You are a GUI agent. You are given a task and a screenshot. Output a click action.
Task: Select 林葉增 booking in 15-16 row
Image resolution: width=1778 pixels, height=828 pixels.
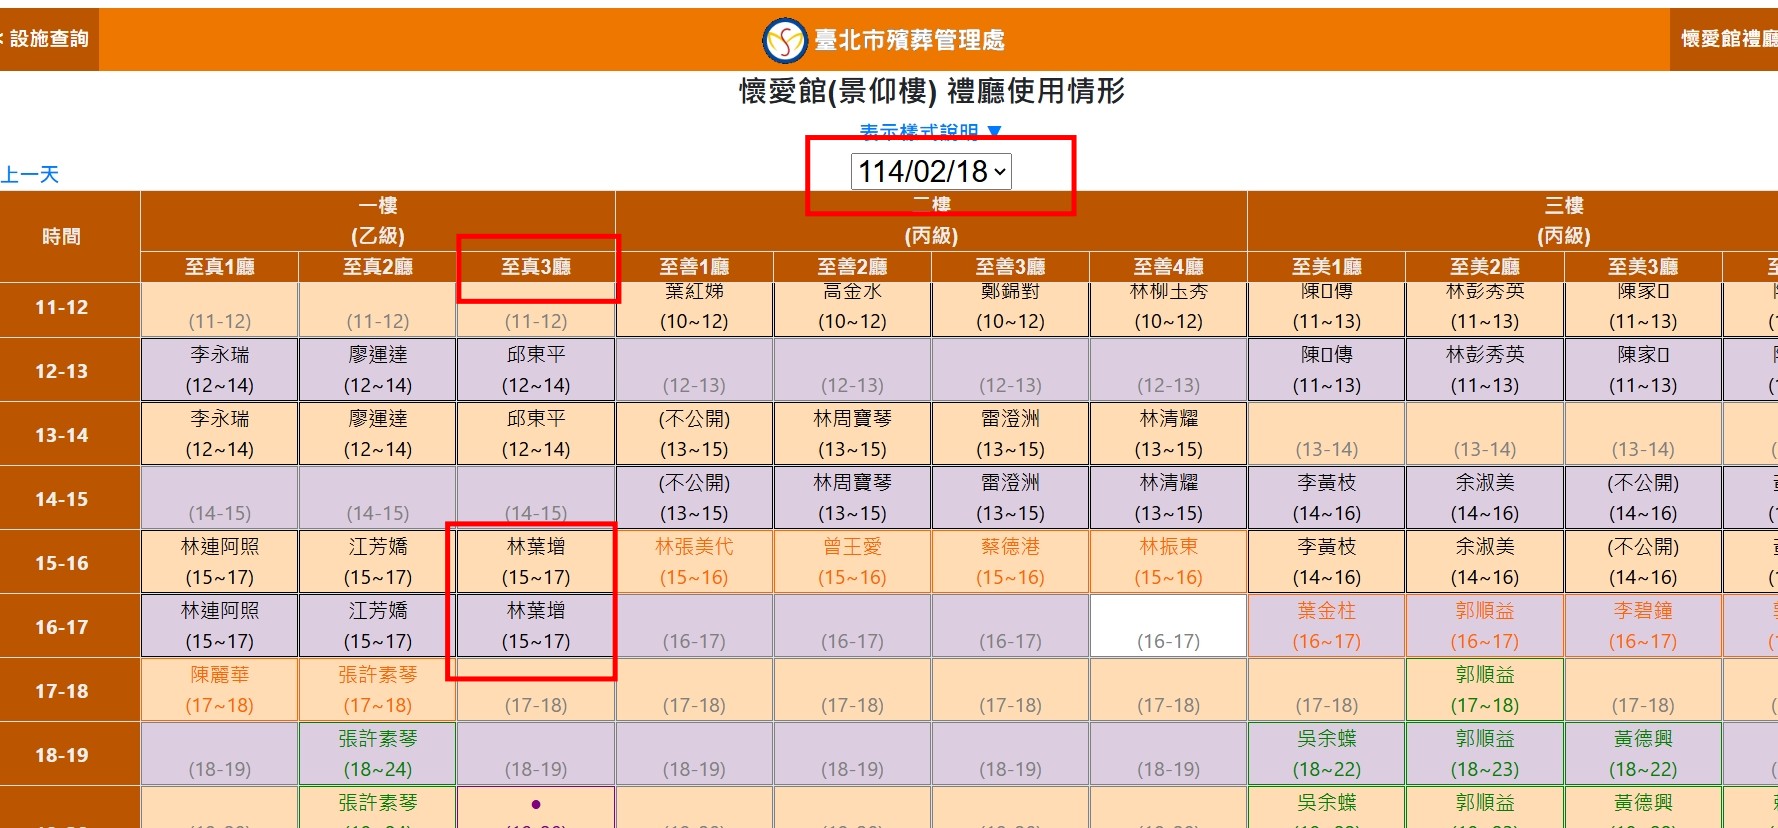[536, 562]
